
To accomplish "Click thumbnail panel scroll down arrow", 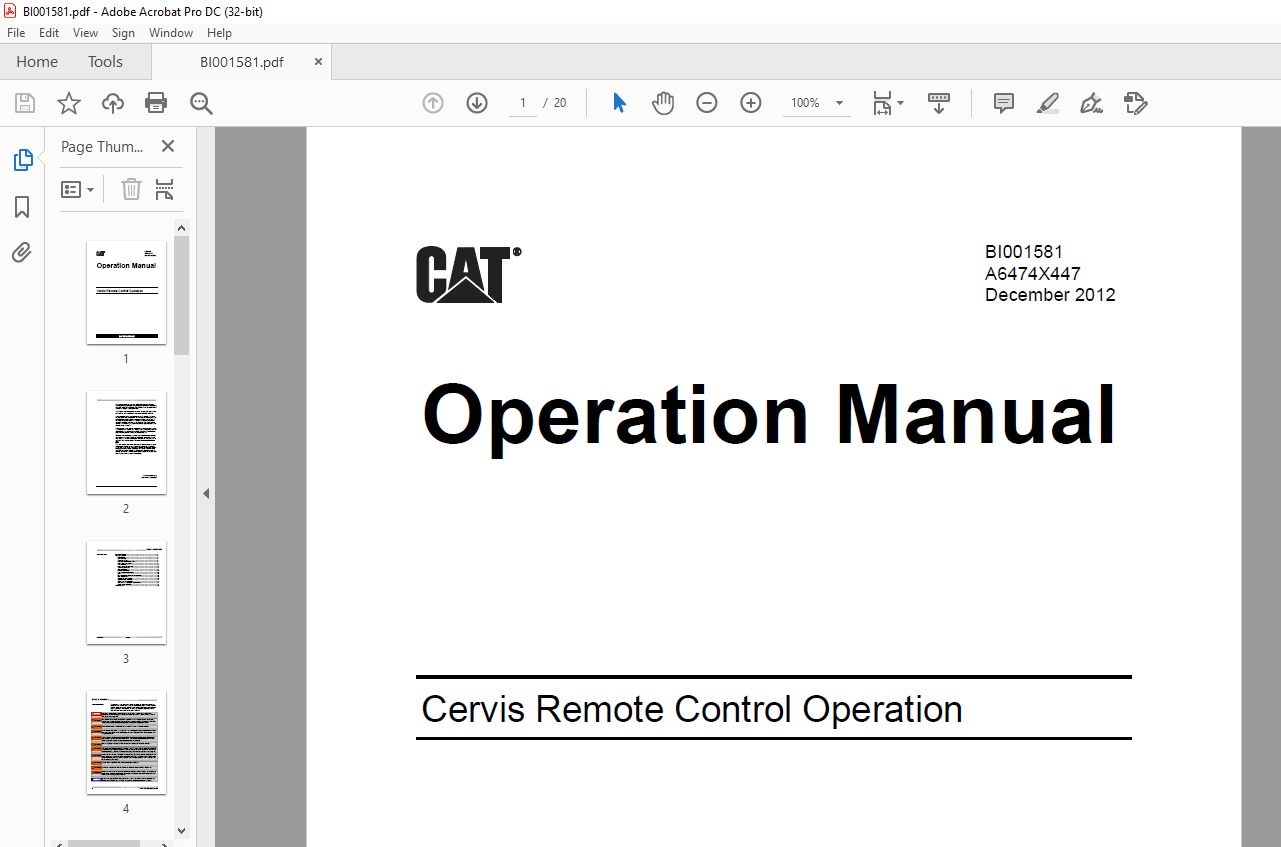I will (181, 829).
